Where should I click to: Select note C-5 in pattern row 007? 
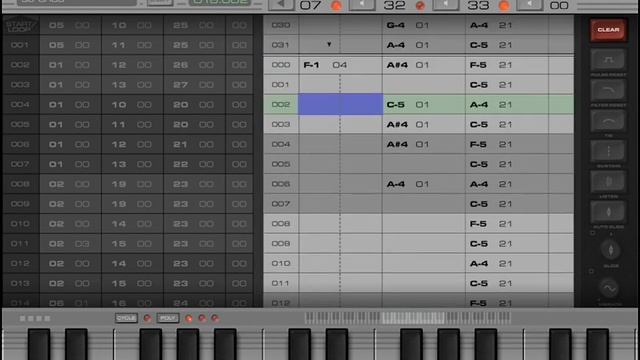pyautogui.click(x=479, y=204)
